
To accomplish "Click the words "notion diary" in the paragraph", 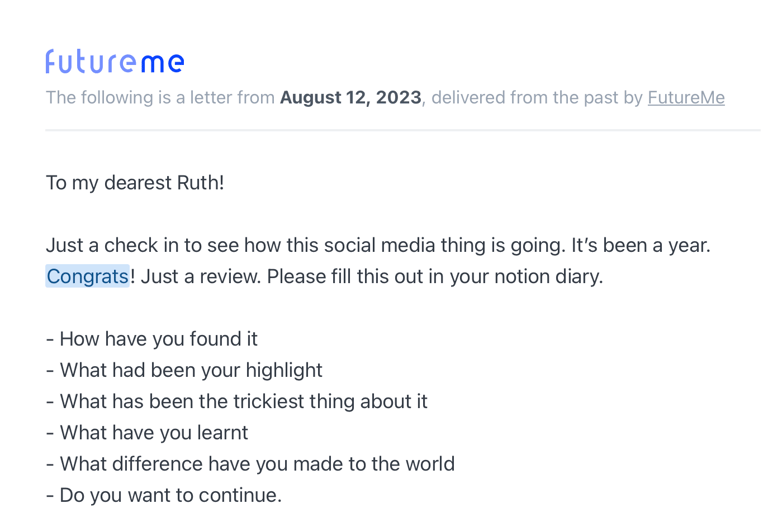I will pos(549,277).
